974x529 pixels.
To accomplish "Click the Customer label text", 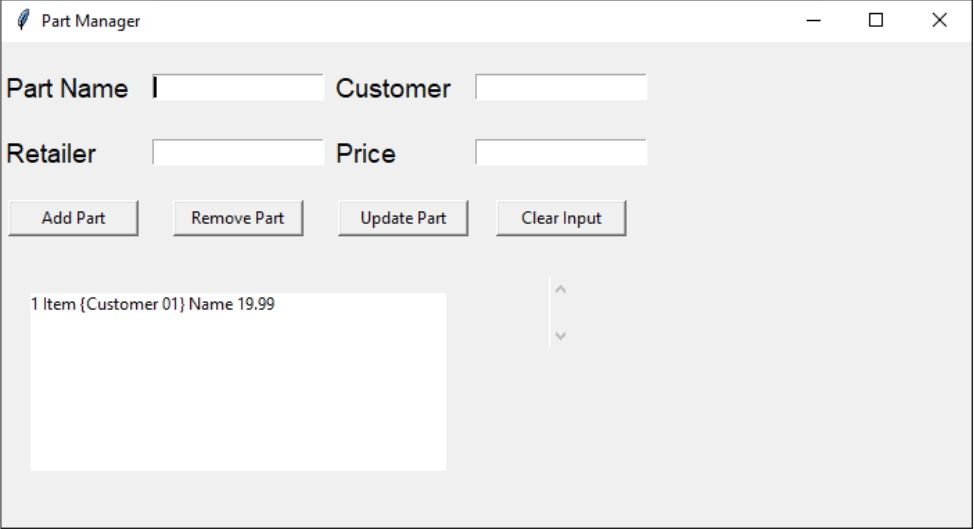I will (393, 88).
